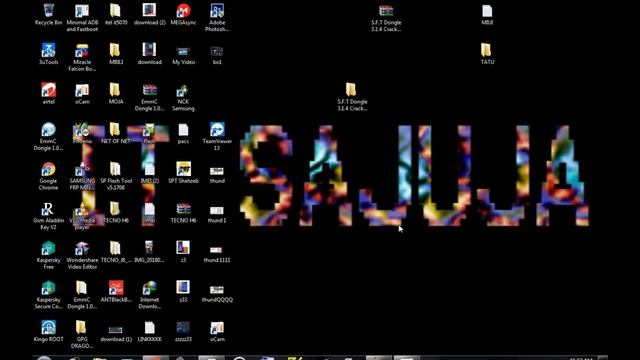Viewport: 640px width, 360px height.
Task: Open the NET OF NET folder
Action: (x=116, y=129)
